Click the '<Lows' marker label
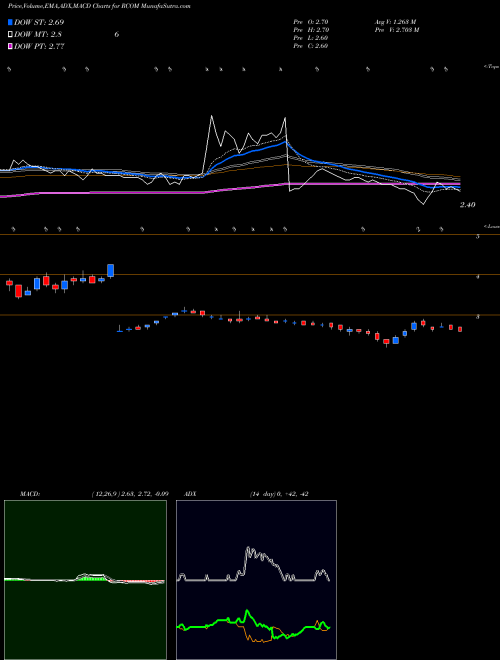The height and width of the screenshot is (660, 500). 492,226
